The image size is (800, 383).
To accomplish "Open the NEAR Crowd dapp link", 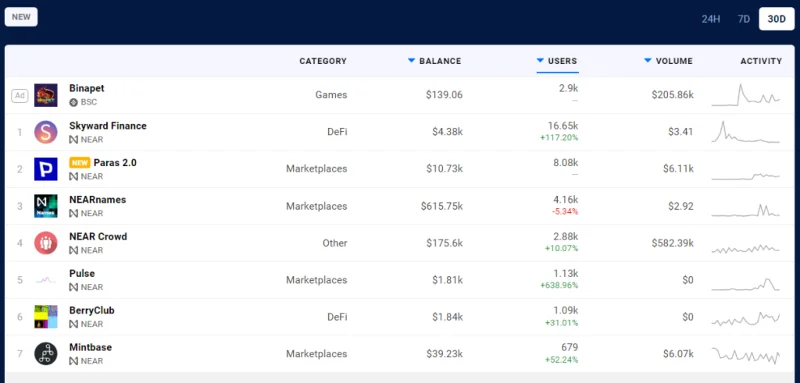I will (98, 237).
